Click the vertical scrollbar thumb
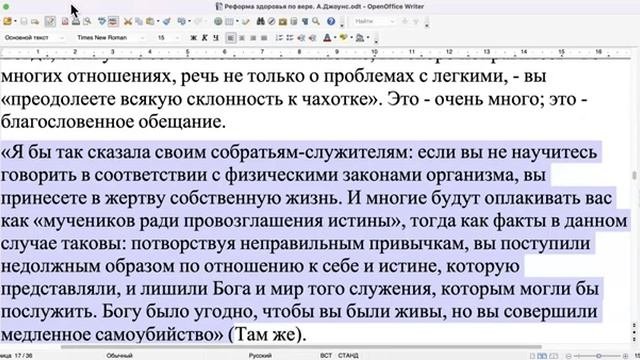 click(634, 175)
